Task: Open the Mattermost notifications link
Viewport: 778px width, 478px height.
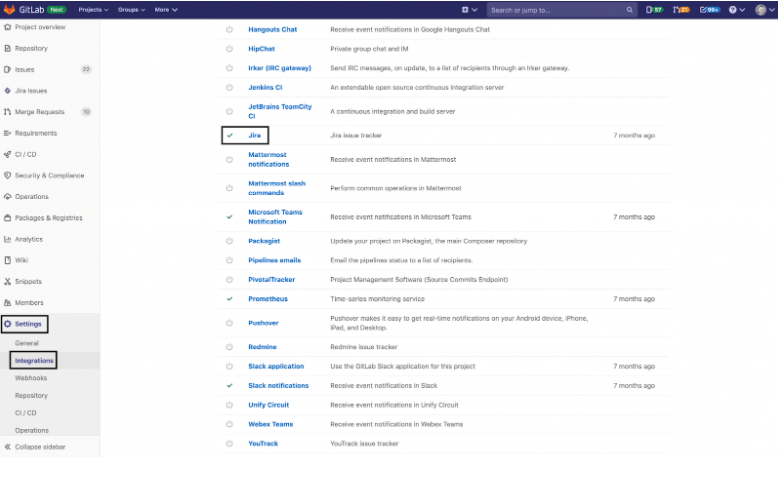Action: [268, 159]
